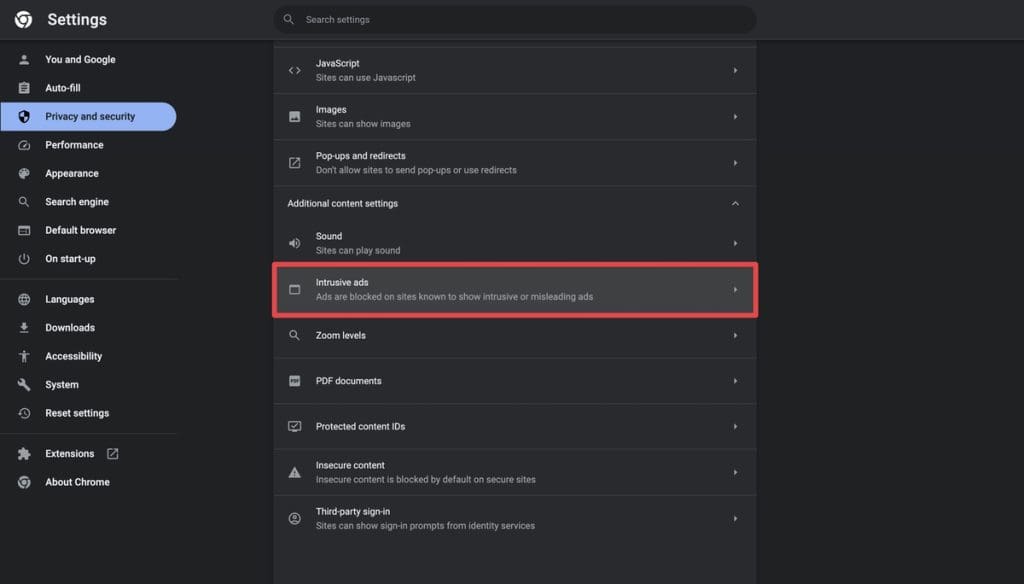The height and width of the screenshot is (584, 1024).
Task: Click the Insecure content warning triangle icon
Action: point(295,472)
